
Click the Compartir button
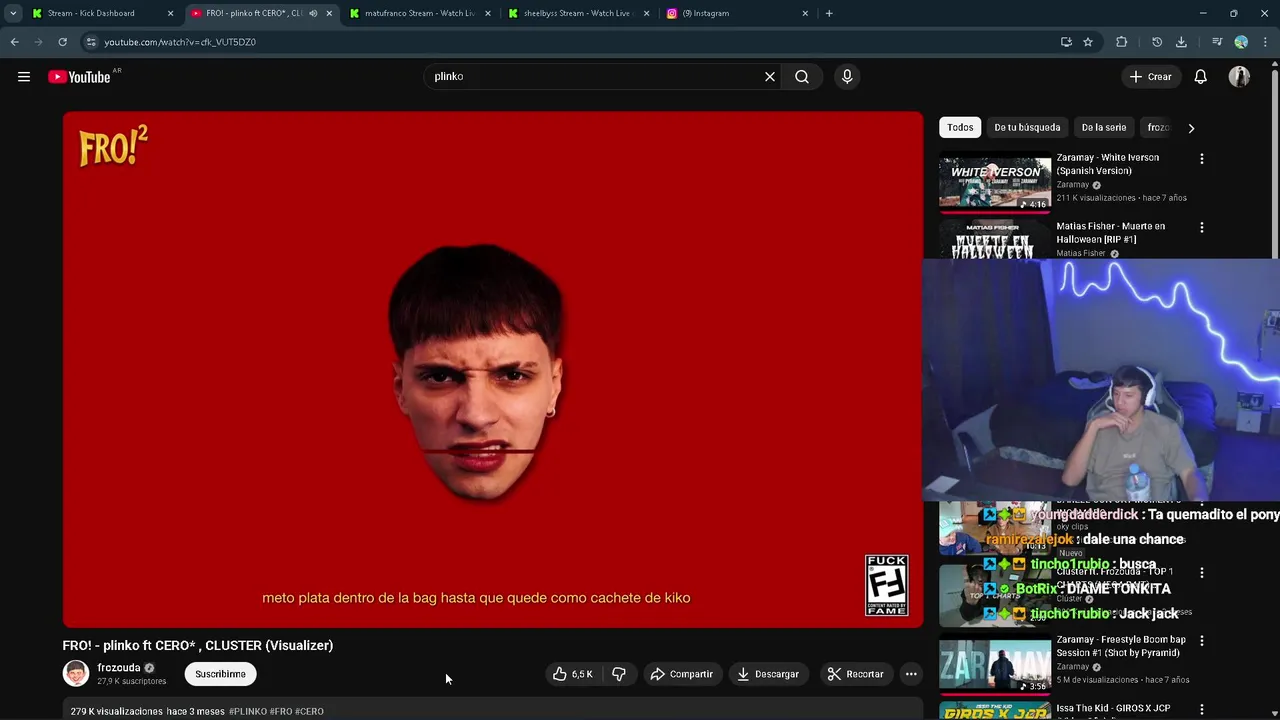coord(681,674)
